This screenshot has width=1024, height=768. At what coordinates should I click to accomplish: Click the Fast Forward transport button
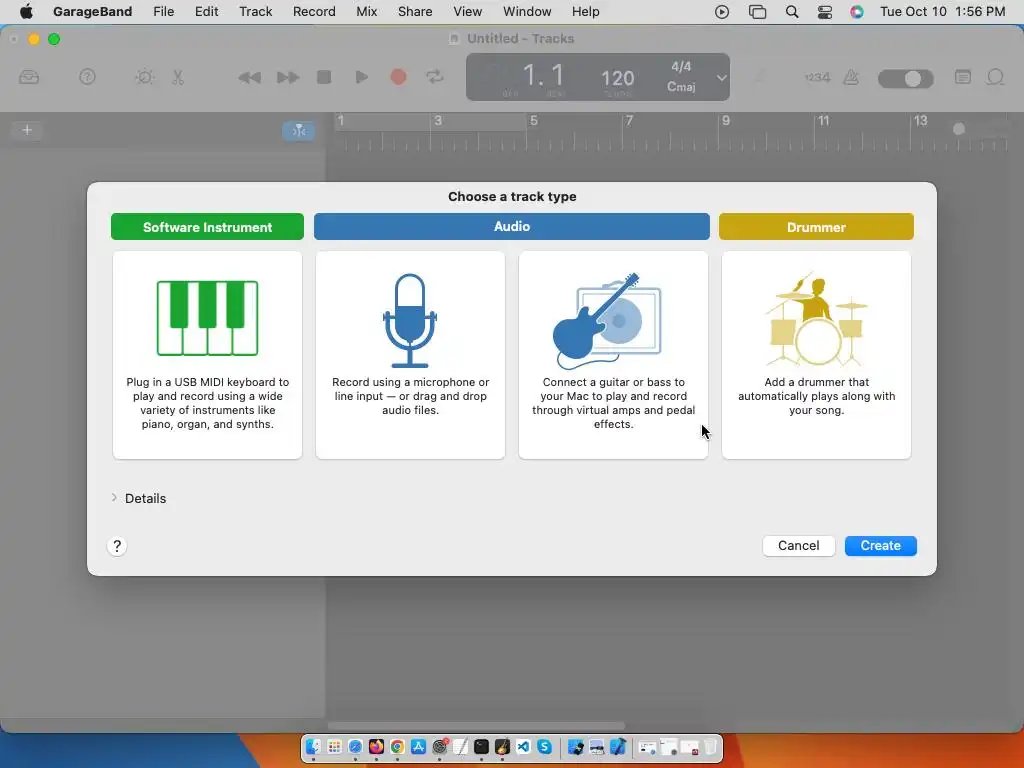287,78
